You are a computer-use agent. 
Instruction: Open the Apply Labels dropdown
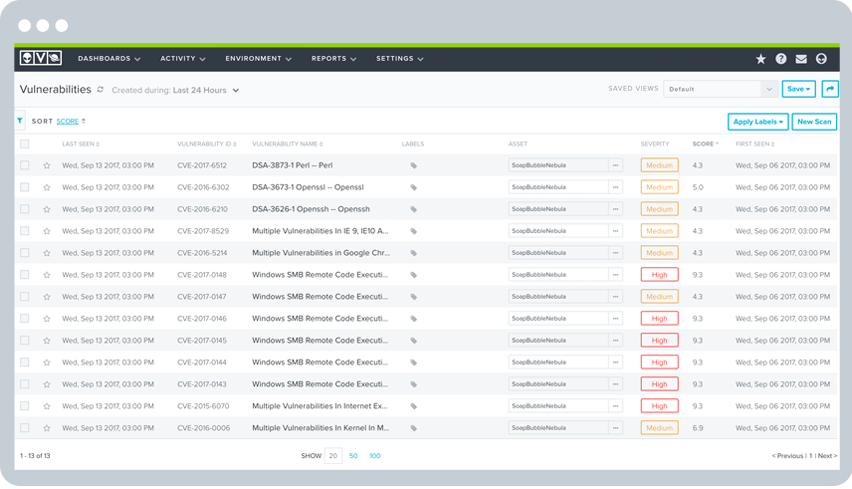[757, 121]
